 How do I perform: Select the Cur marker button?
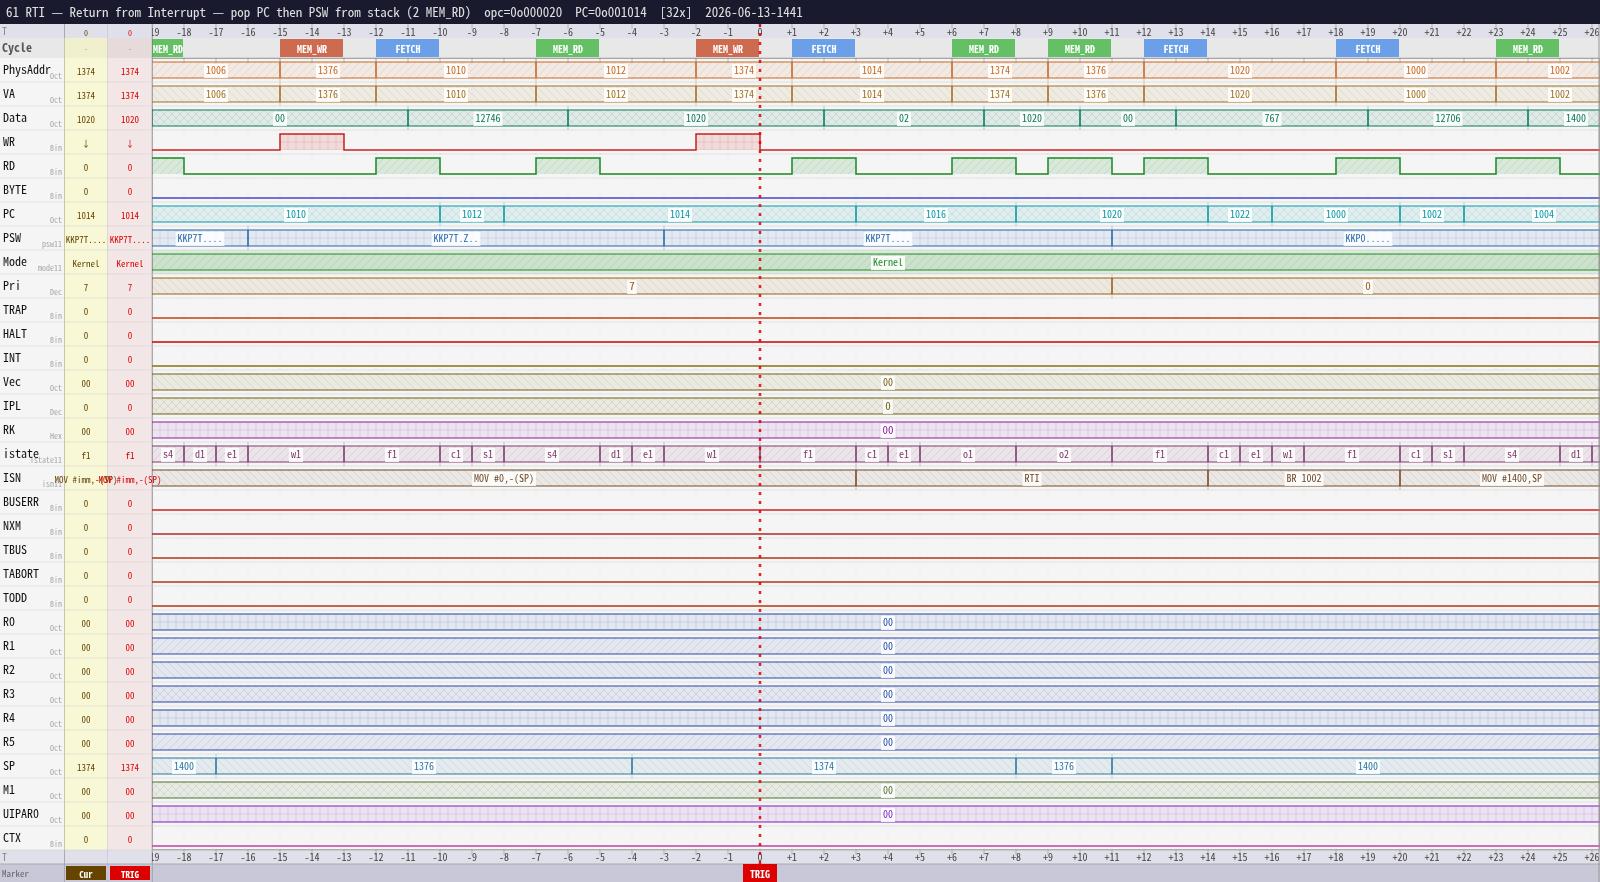click(x=86, y=874)
